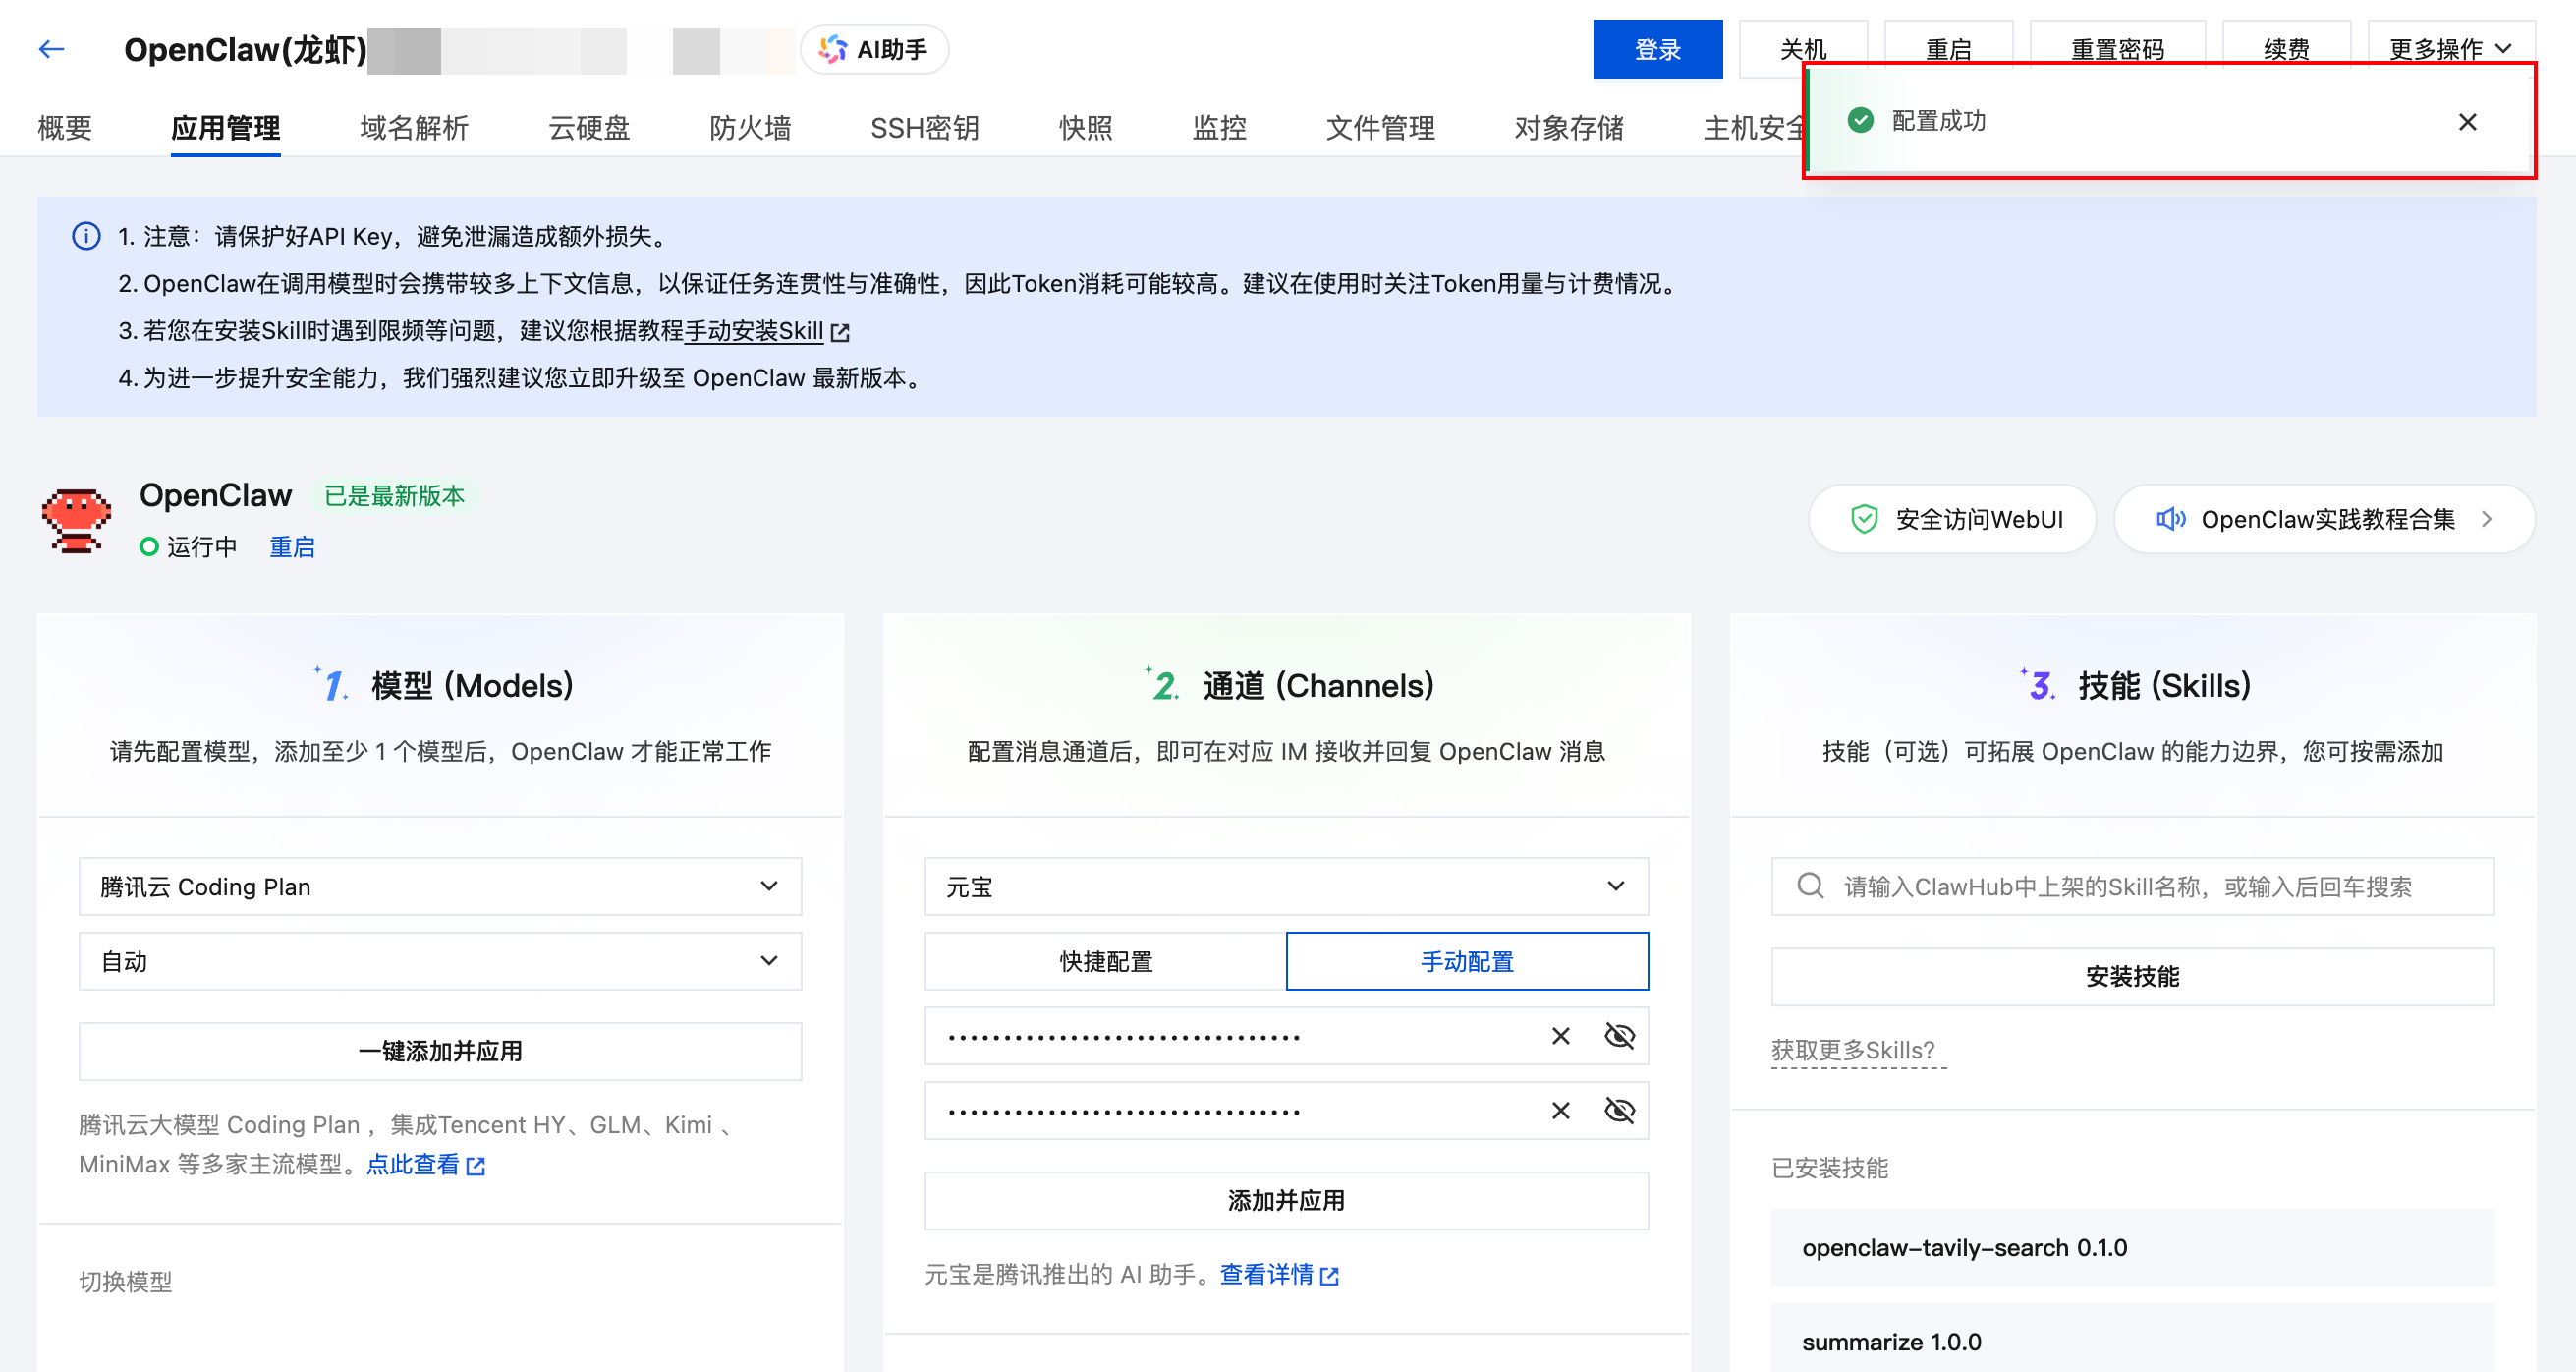Open the 腾讯云 Coding Plan model dropdown
Screen dimensions: 2576x1372
tap(440, 886)
